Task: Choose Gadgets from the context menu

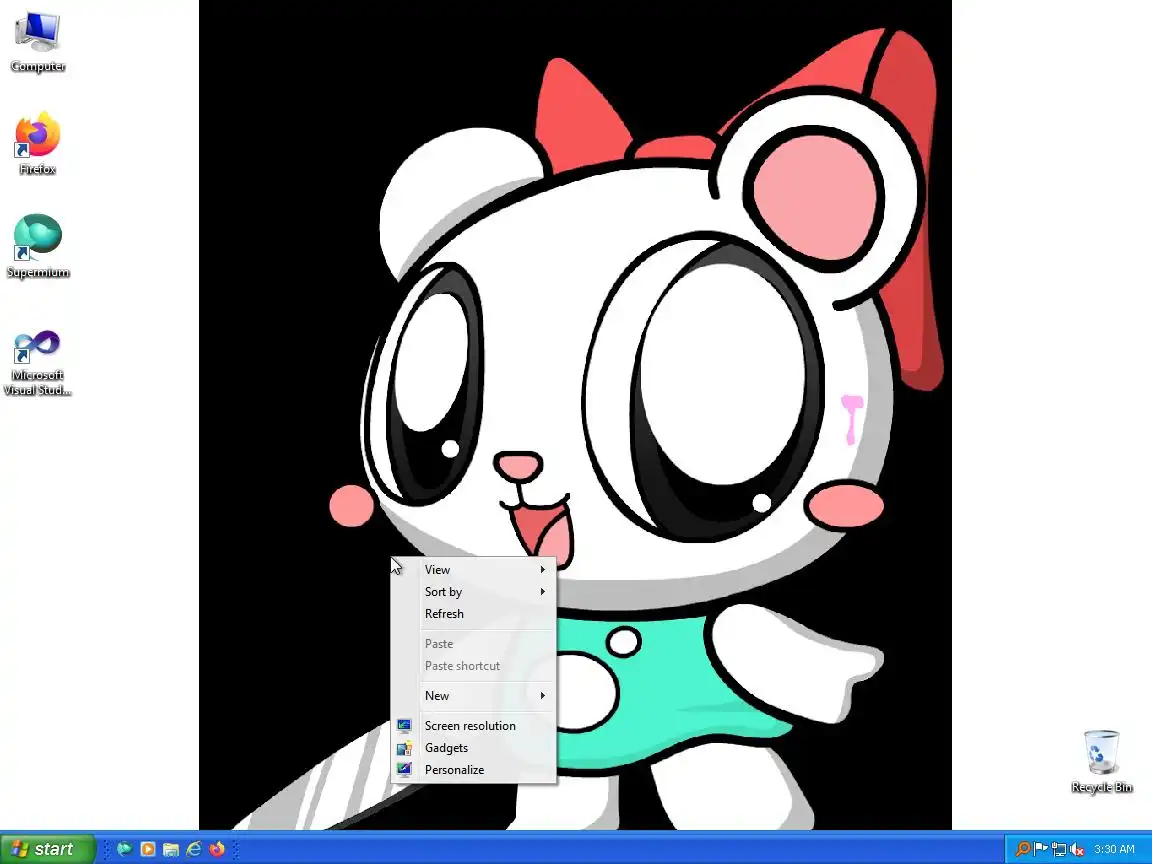Action: [x=473, y=748]
